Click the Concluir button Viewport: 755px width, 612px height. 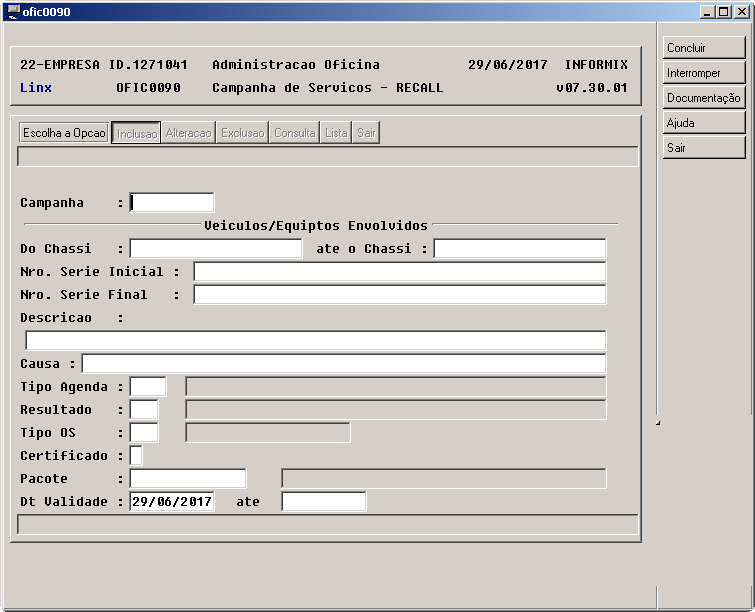coord(704,48)
